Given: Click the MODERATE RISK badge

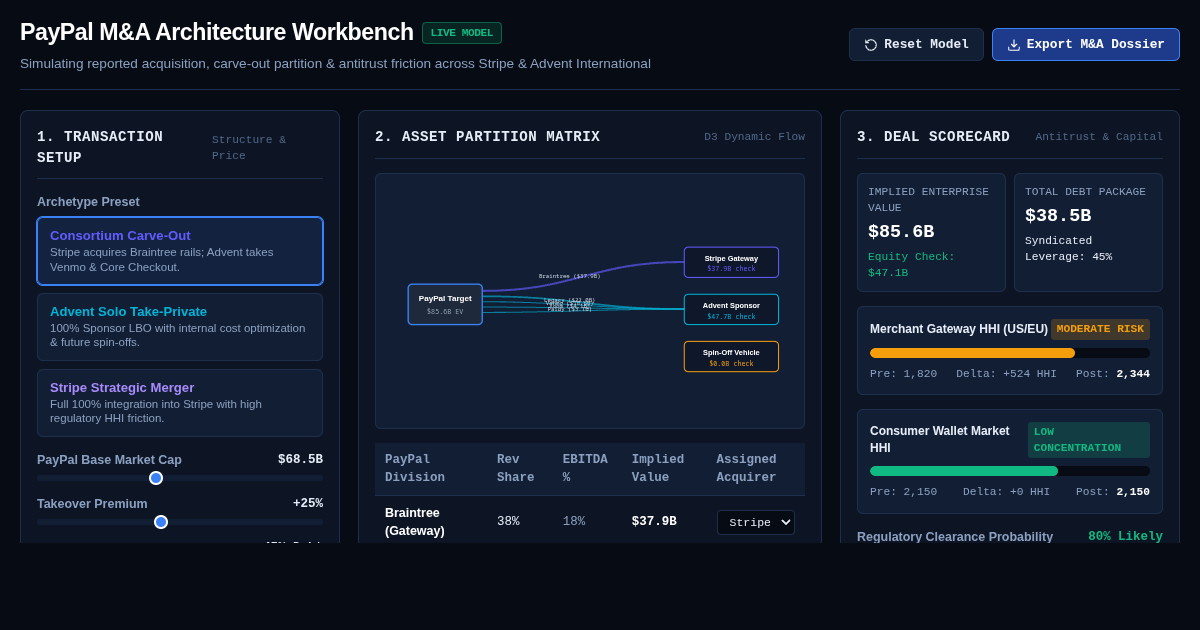Looking at the screenshot, I should point(1100,329).
